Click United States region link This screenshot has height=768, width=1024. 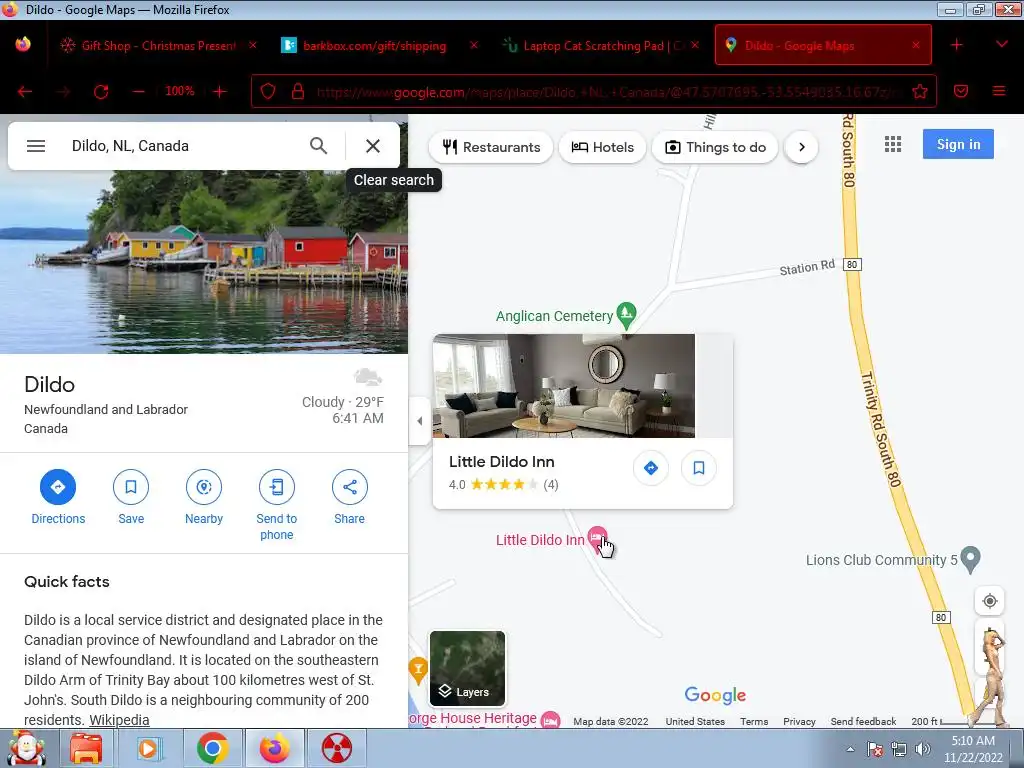(x=695, y=721)
